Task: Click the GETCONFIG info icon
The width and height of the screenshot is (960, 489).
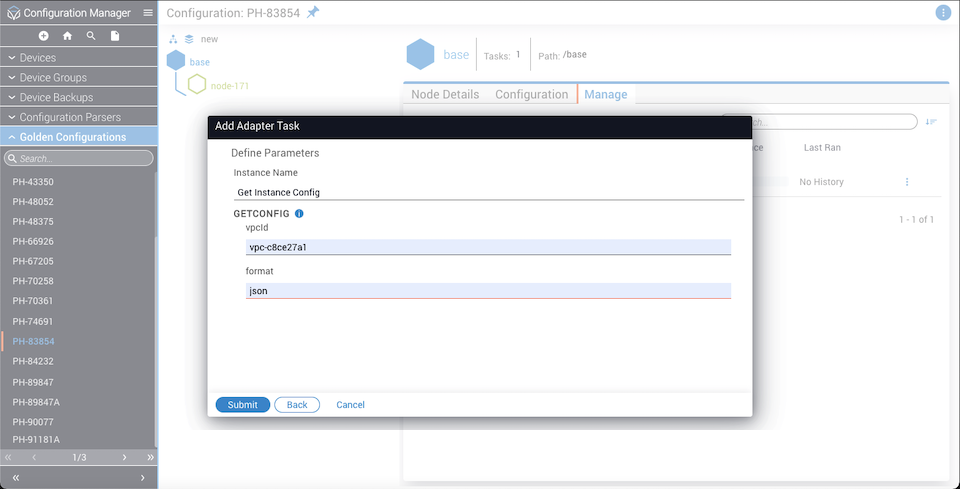Action: tap(299, 214)
